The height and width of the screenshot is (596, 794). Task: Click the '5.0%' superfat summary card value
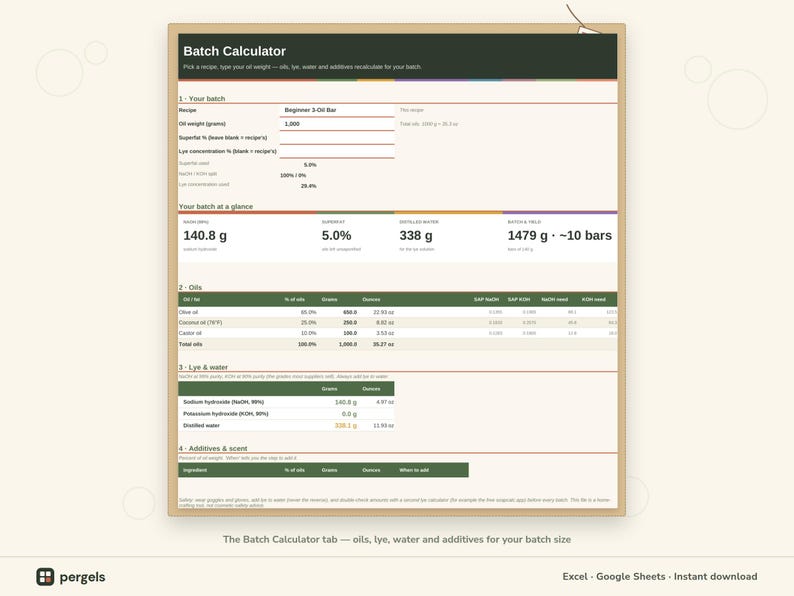[x=336, y=235]
